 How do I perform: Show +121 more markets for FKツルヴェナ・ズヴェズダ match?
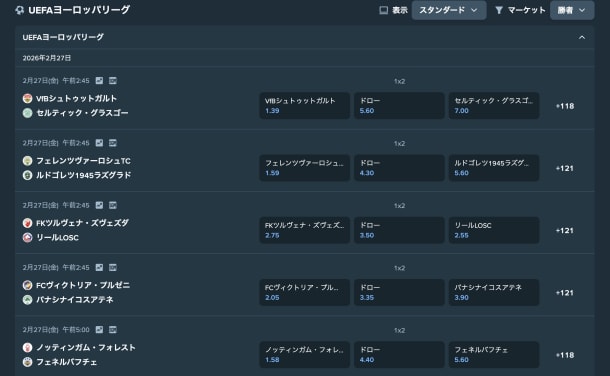(x=565, y=230)
